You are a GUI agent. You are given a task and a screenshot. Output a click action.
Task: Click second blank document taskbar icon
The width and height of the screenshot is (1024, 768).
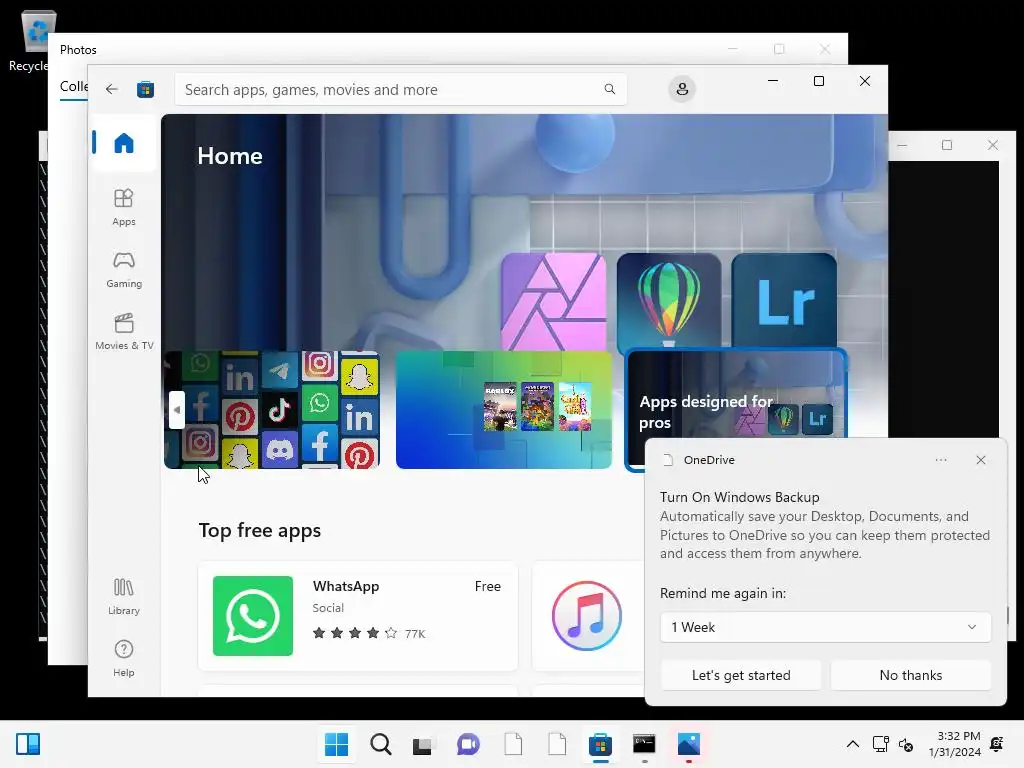(x=557, y=744)
